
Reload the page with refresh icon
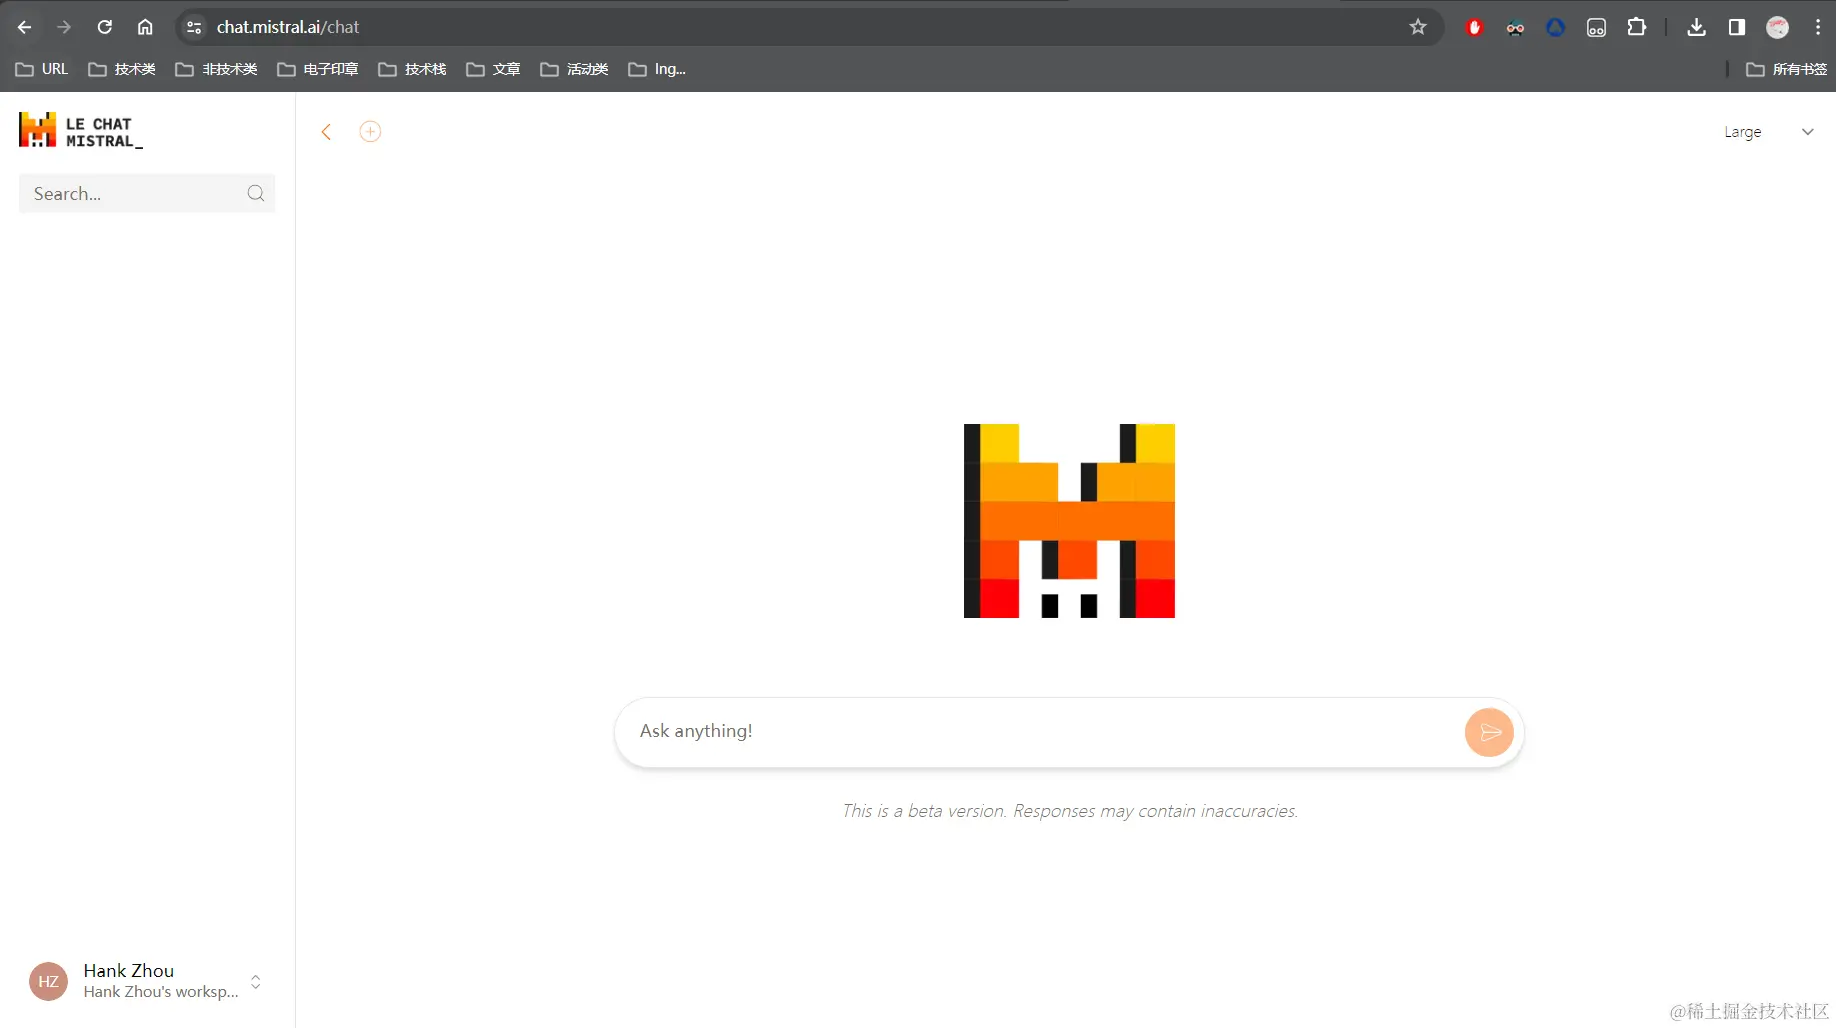point(104,27)
